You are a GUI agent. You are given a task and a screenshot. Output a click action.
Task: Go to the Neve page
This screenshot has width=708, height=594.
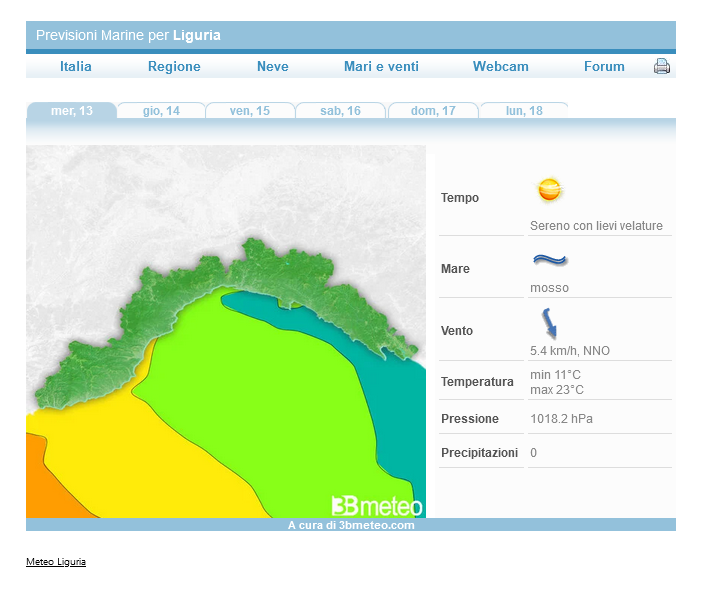(x=272, y=67)
